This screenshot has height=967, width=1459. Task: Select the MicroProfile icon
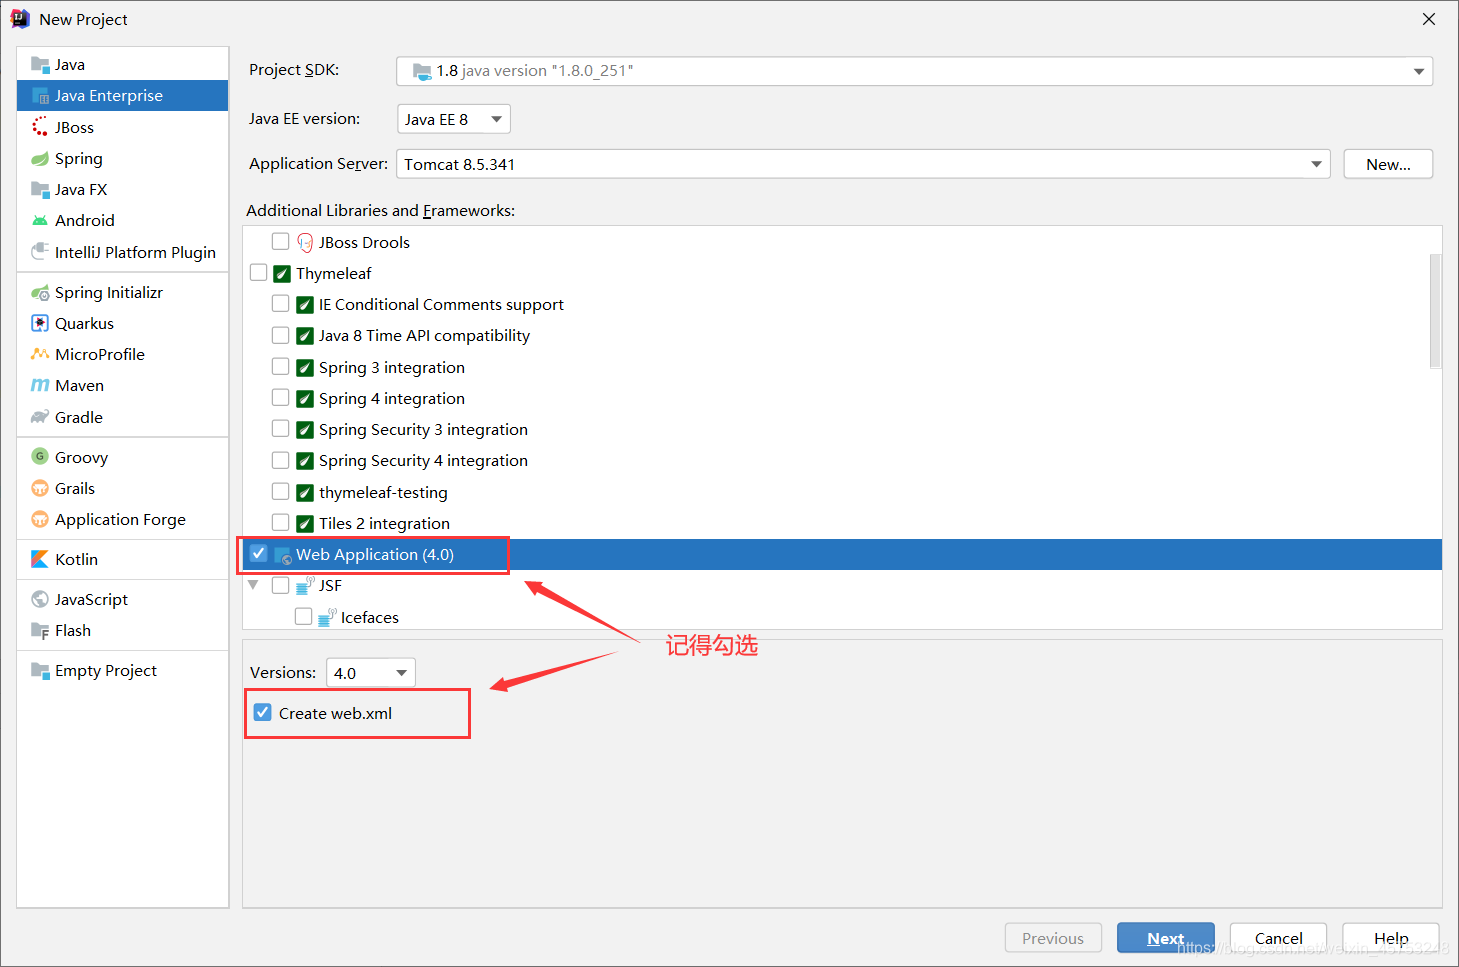(x=40, y=354)
